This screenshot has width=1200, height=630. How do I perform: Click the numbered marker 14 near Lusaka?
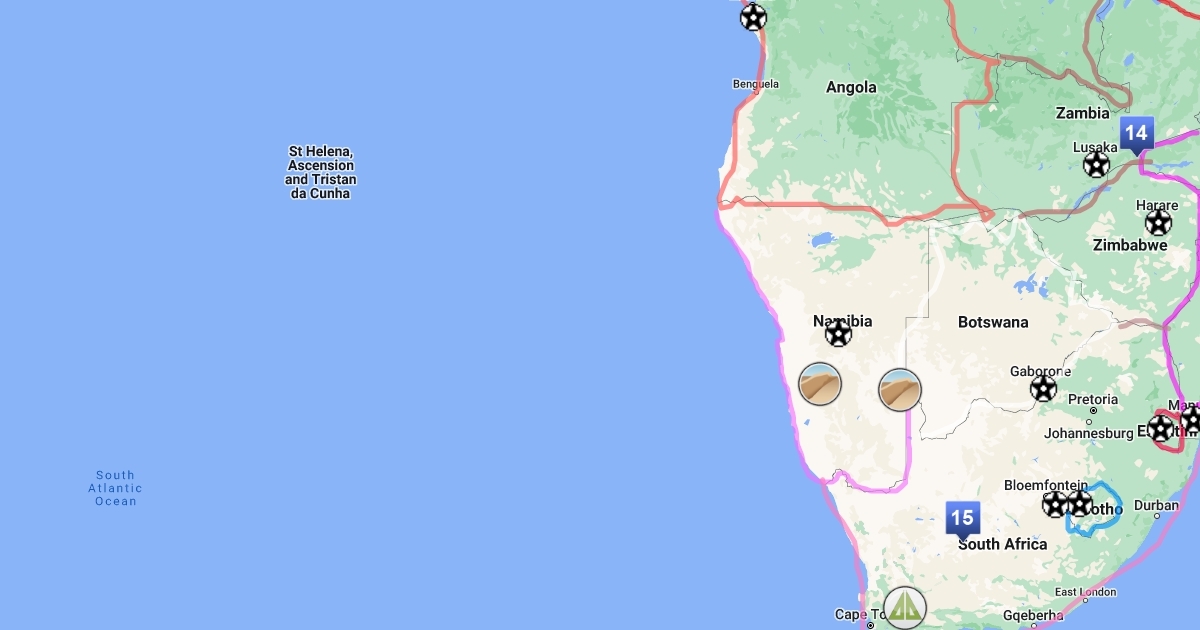[1135, 133]
